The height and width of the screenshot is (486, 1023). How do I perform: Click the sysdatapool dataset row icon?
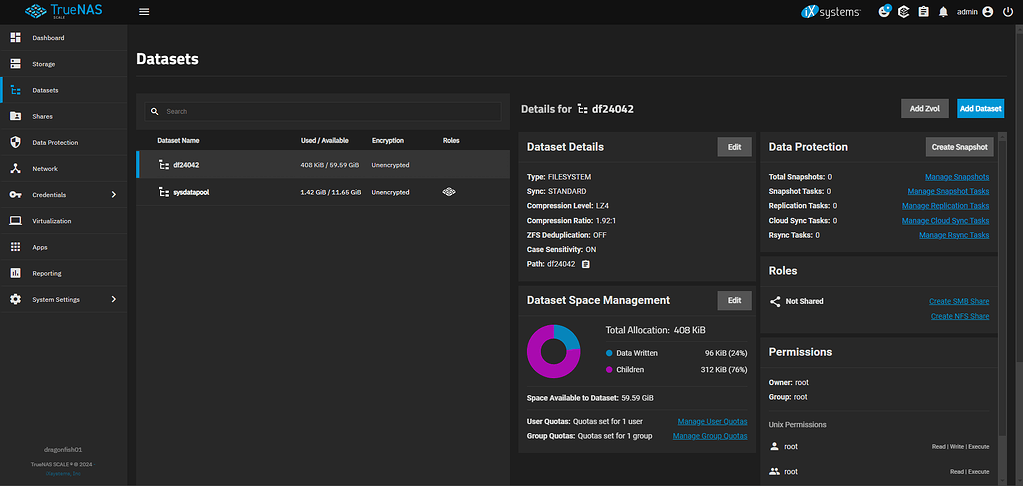(x=164, y=192)
